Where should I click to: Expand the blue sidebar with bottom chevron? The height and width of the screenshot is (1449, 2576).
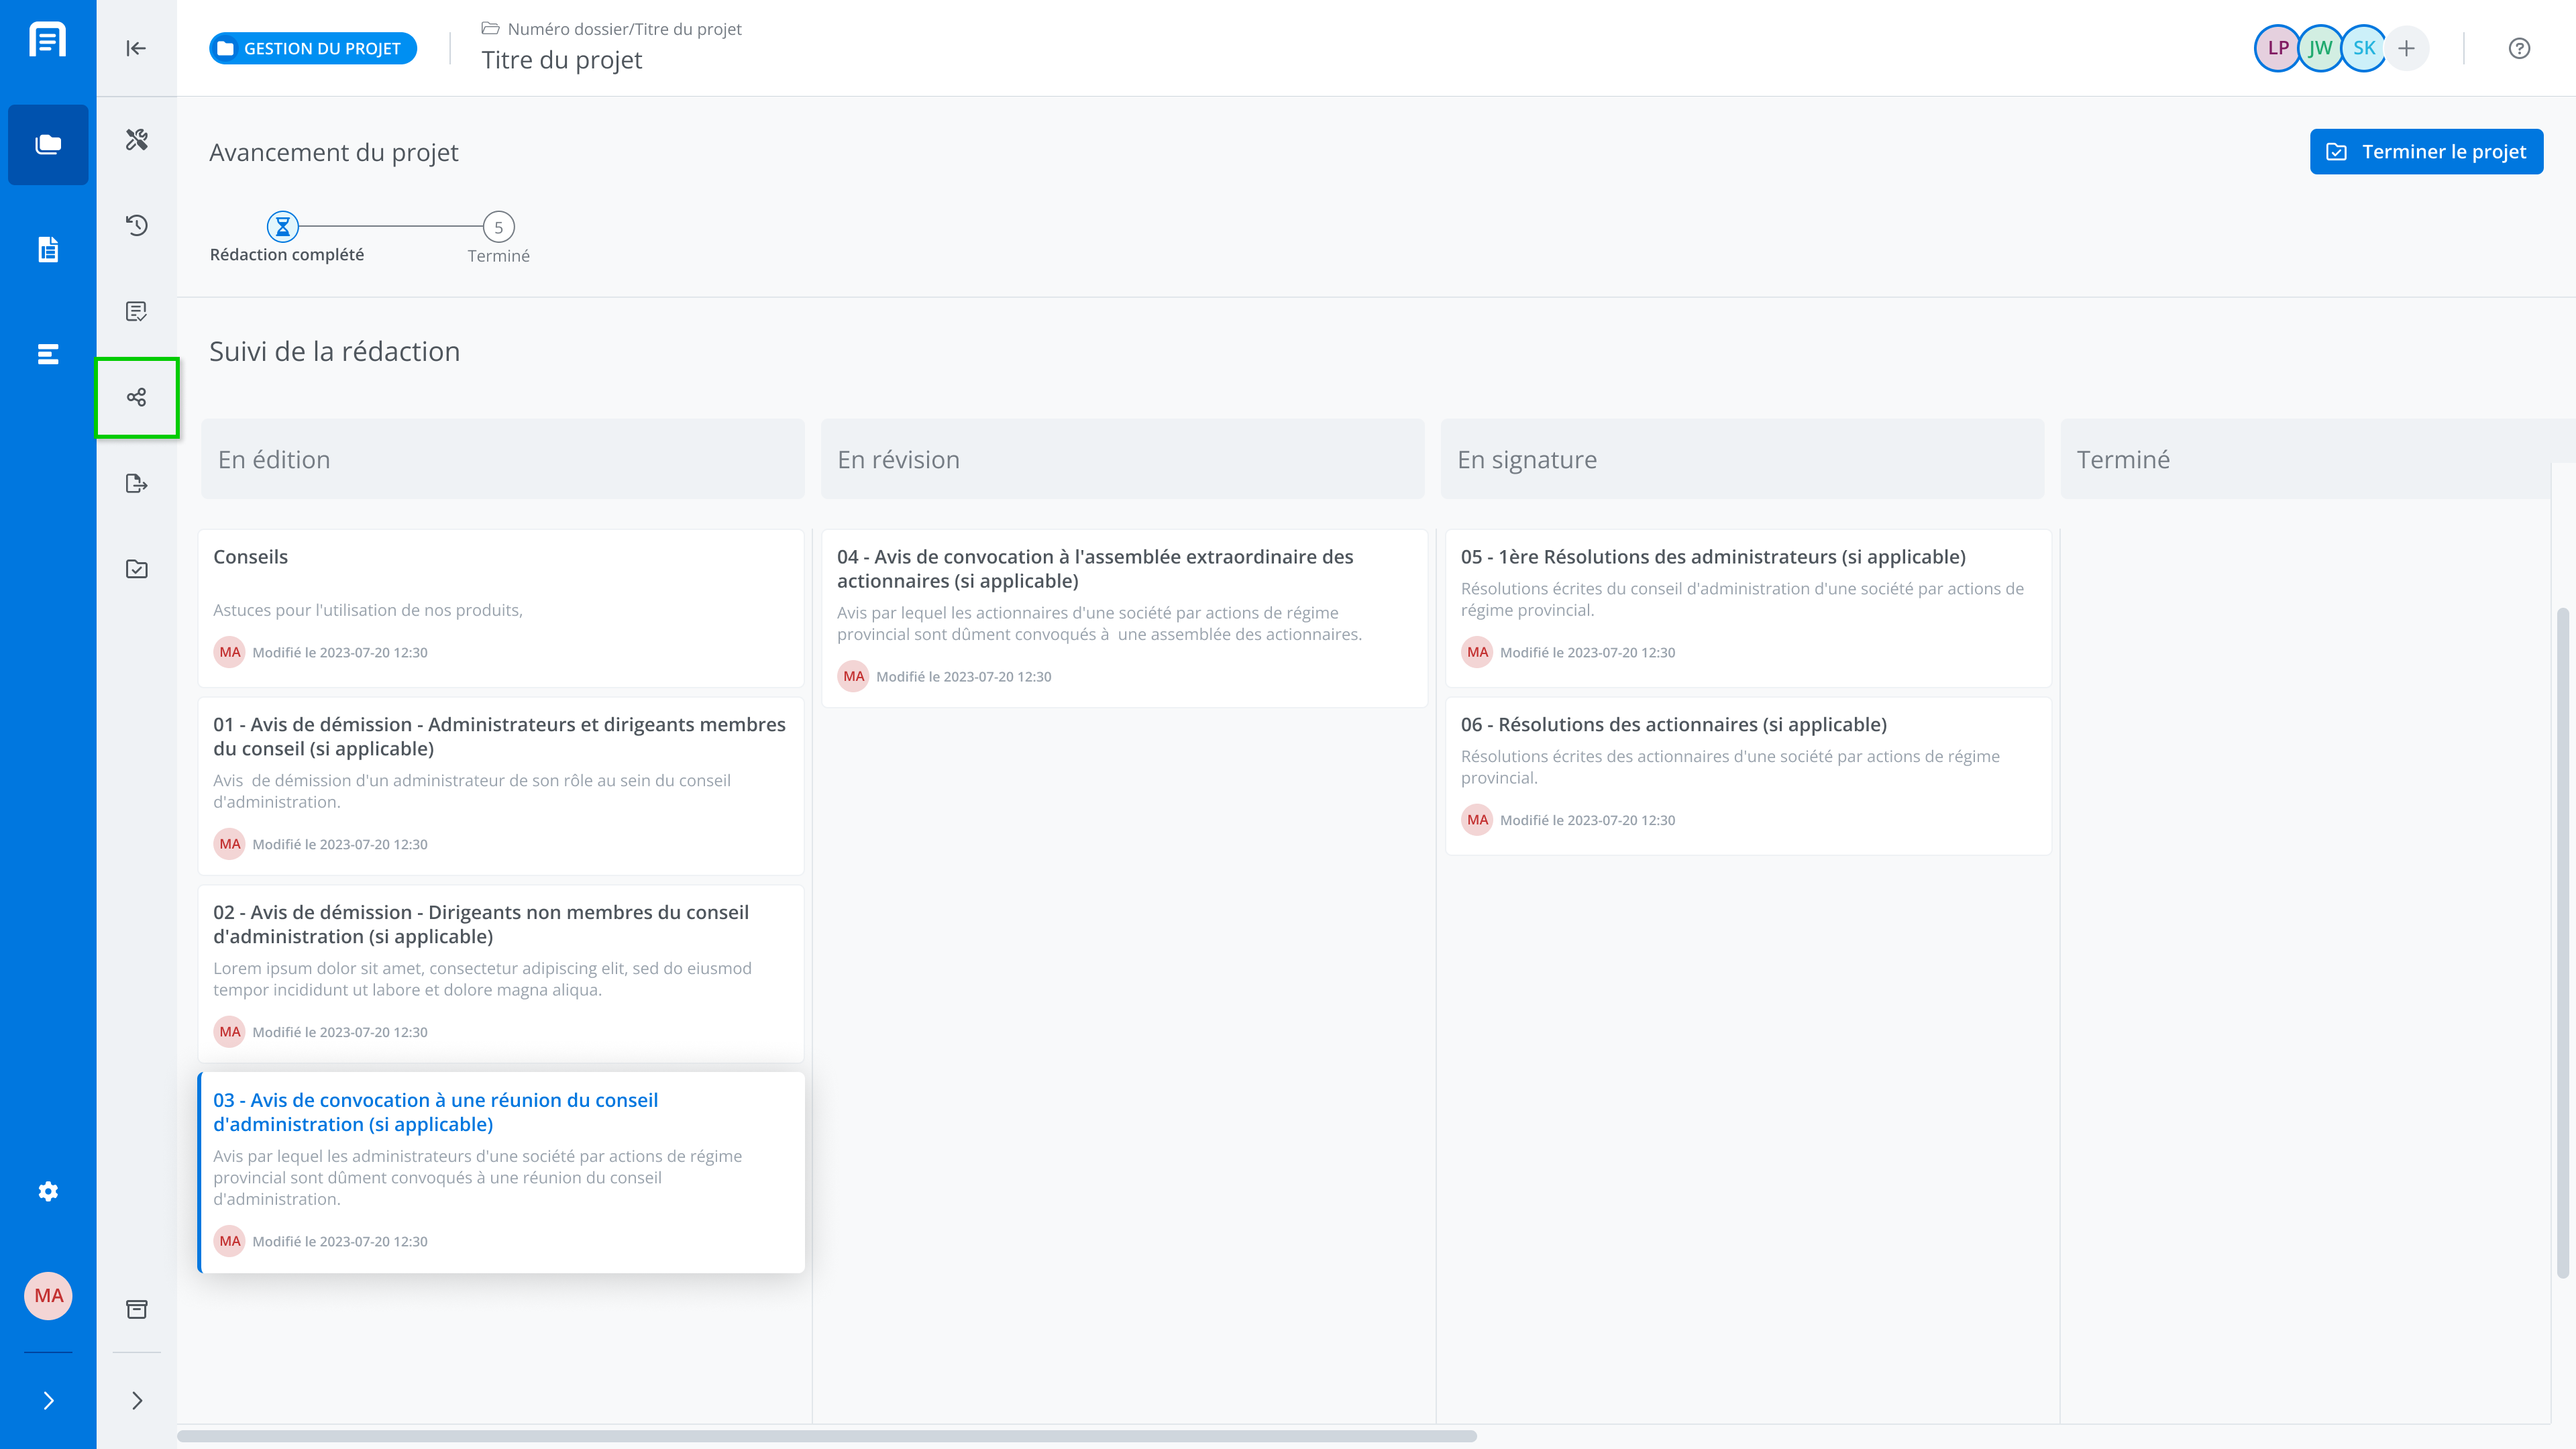point(48,1400)
